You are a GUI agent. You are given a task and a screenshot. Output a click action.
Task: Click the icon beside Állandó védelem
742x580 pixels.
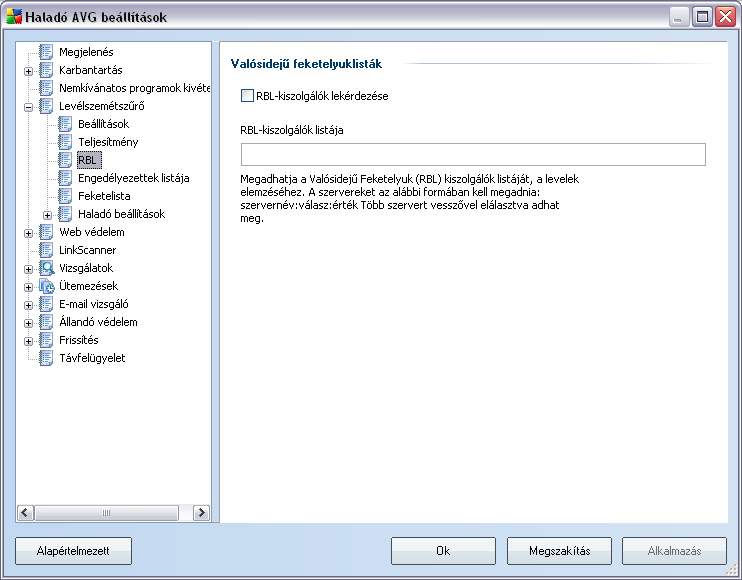[x=46, y=322]
